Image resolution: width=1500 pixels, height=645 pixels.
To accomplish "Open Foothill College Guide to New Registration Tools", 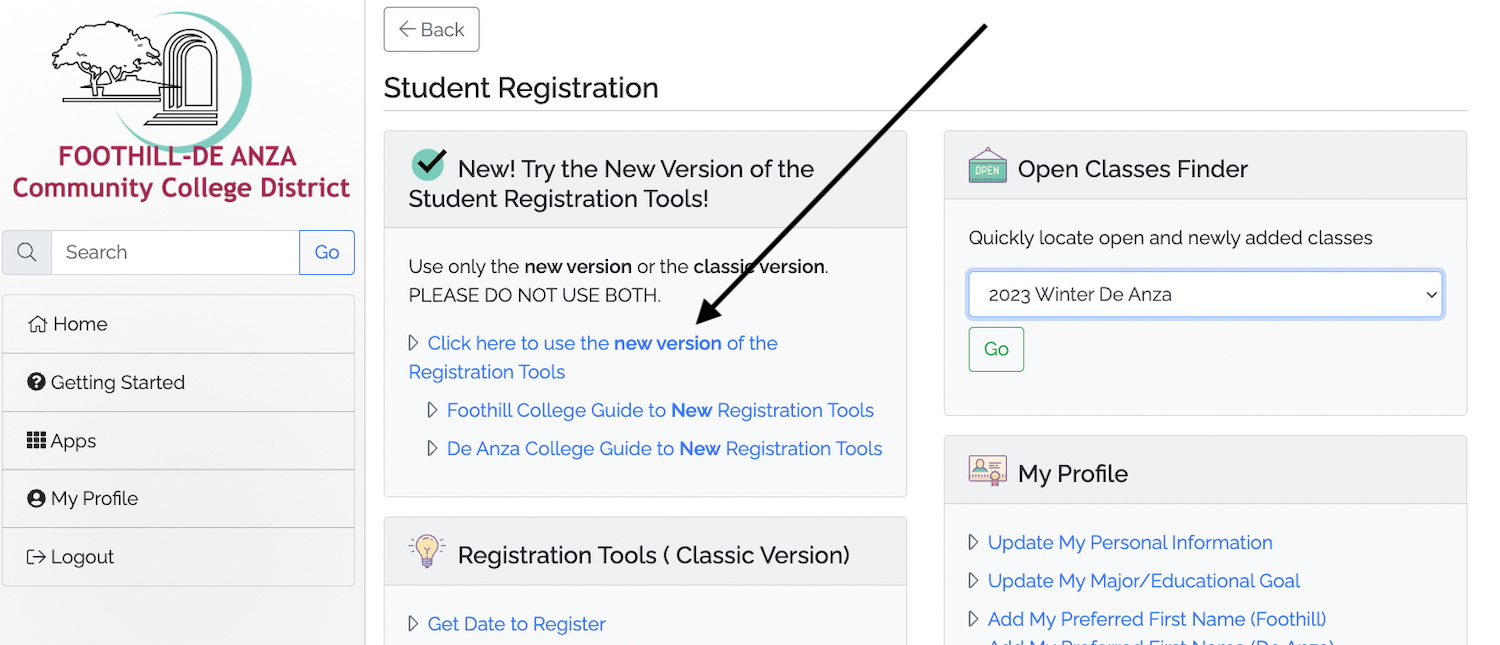I will point(660,410).
